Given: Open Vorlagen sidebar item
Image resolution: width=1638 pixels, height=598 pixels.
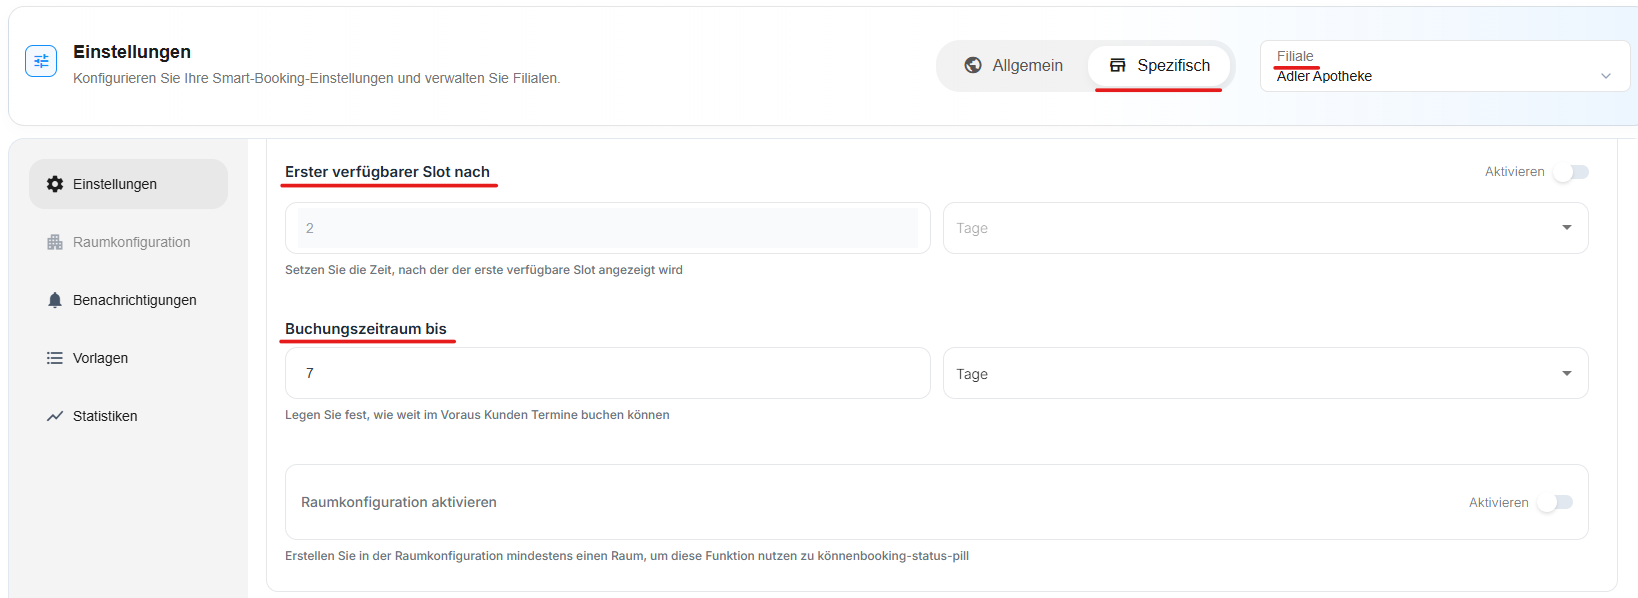Looking at the screenshot, I should [128, 358].
